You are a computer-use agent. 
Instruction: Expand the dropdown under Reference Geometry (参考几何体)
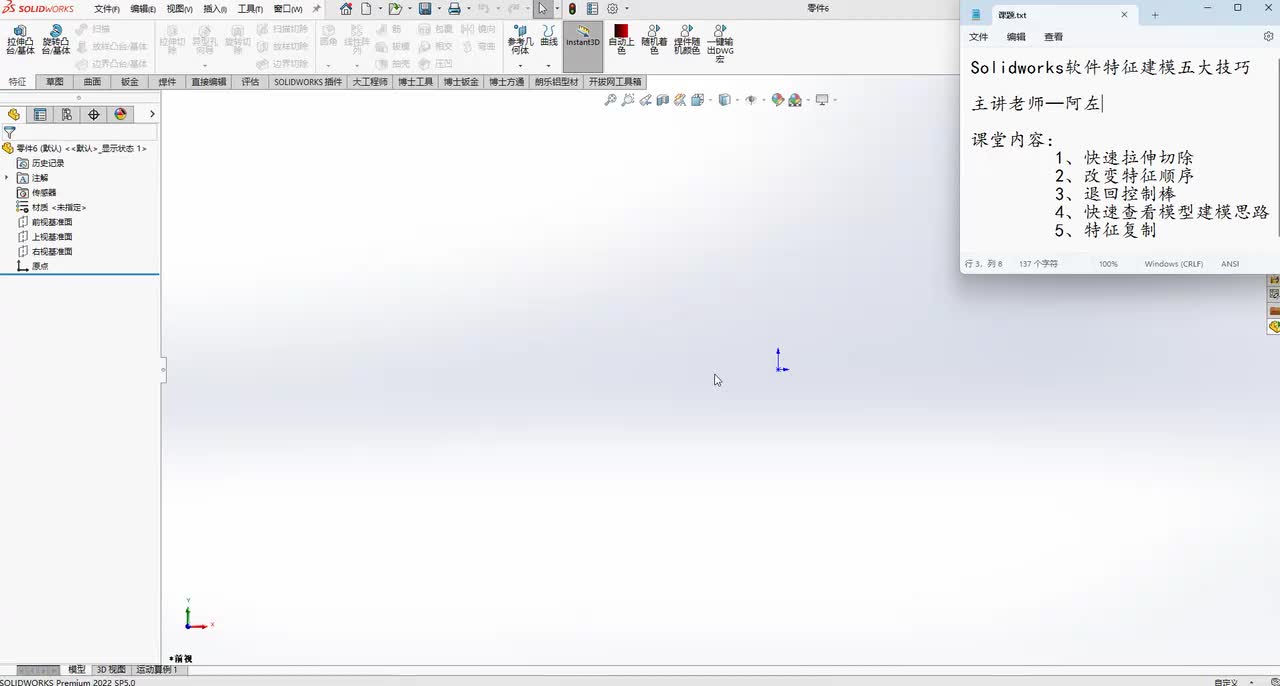pos(519,66)
